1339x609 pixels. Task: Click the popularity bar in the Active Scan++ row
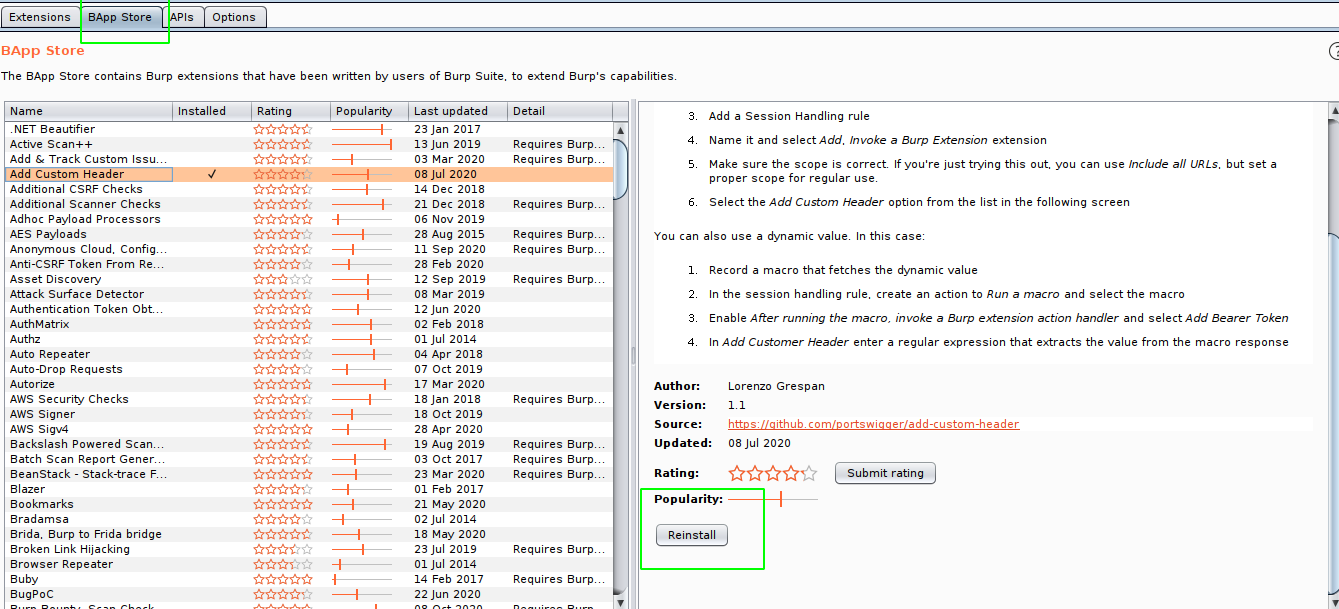tap(362, 144)
